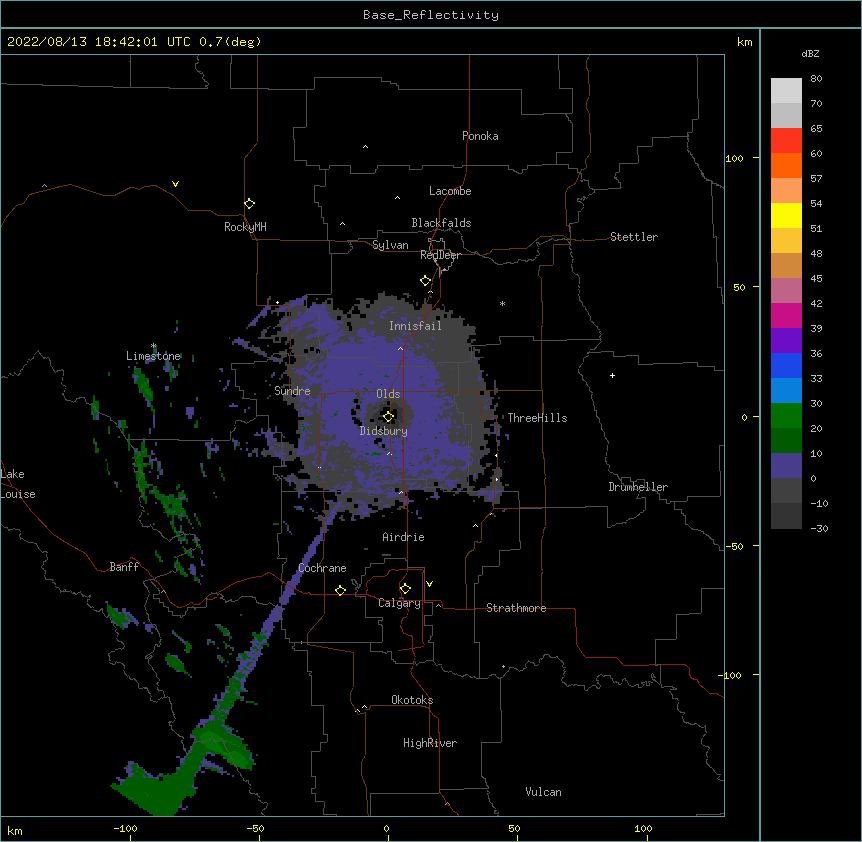Image resolution: width=862 pixels, height=842 pixels.
Task: Click the violet 36-39 dBZ swatch
Action: tap(786, 341)
